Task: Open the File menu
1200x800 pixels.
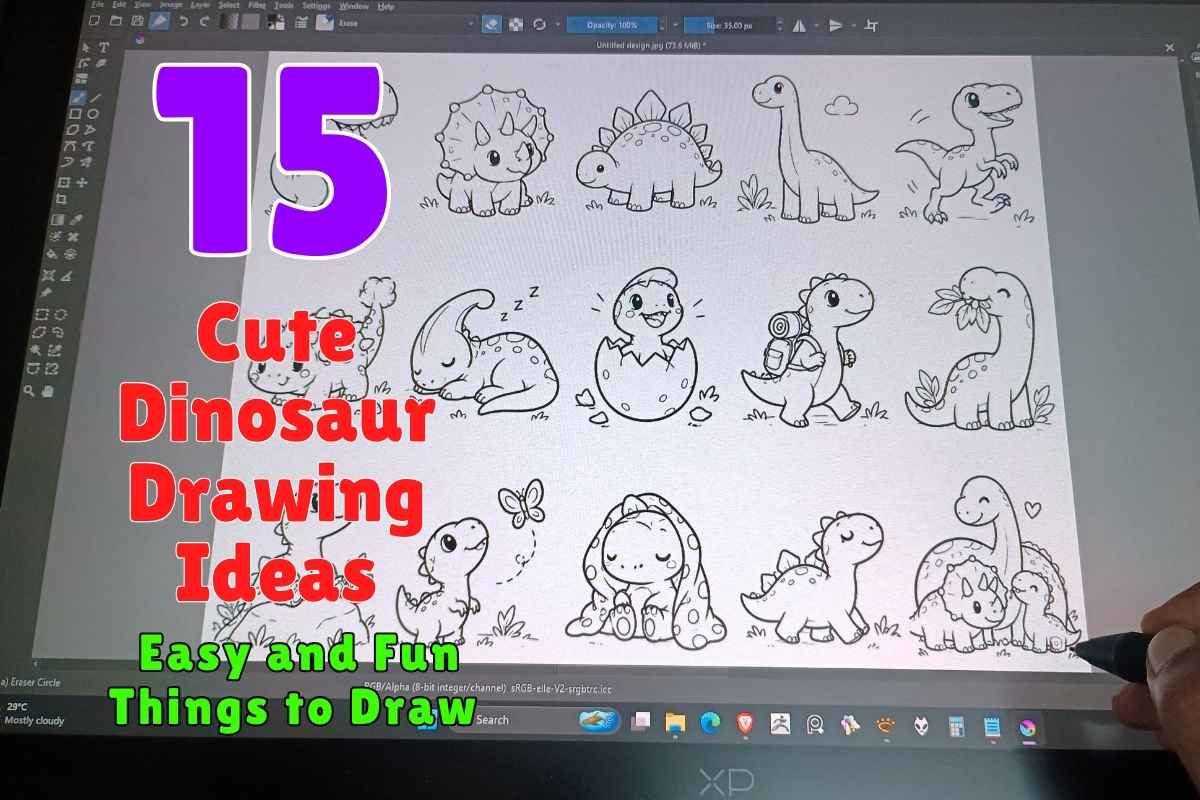Action: [98, 5]
